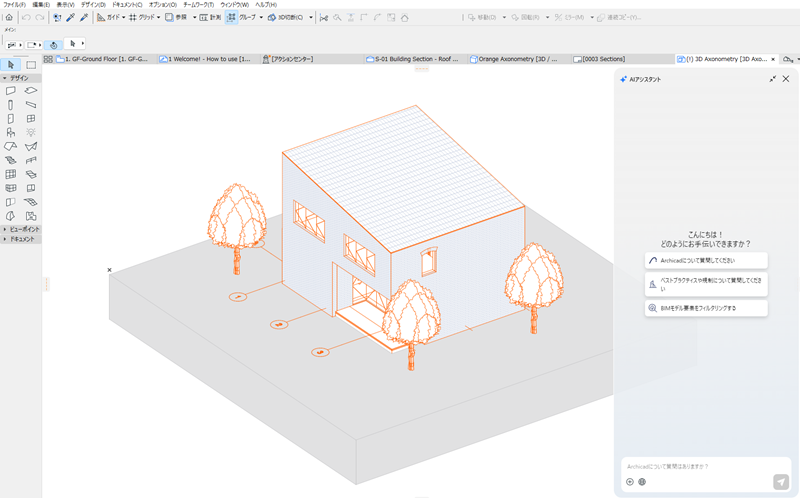Select the Column tool
The width and height of the screenshot is (800, 498).
[11, 105]
